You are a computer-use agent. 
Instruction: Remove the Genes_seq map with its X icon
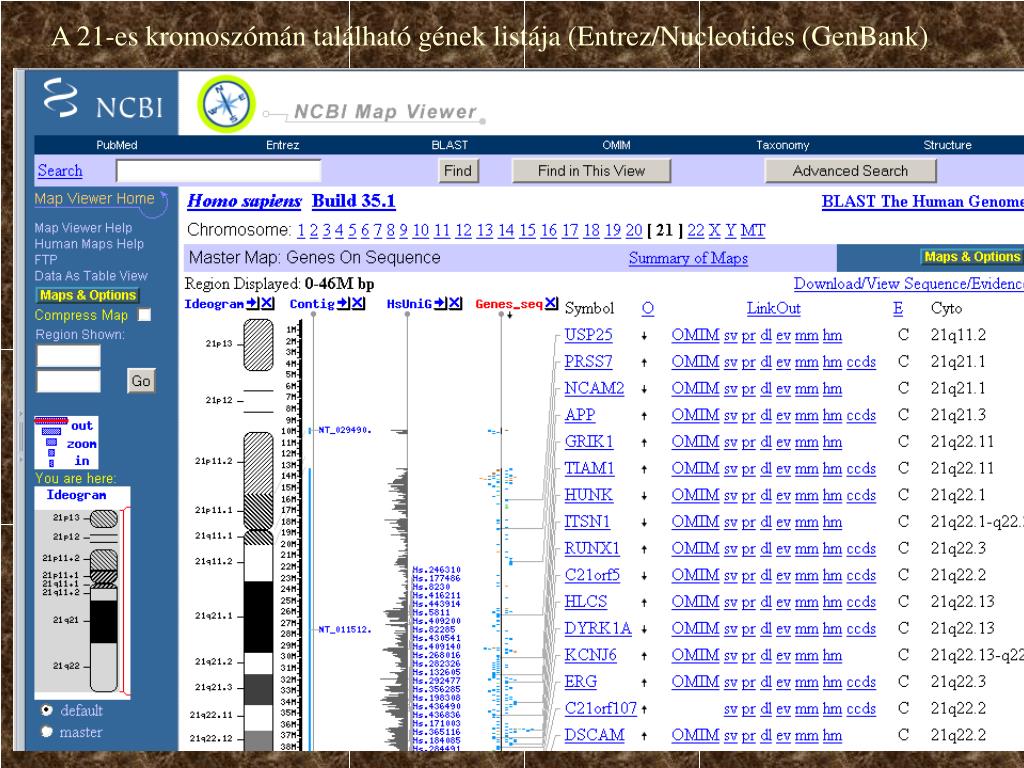(552, 304)
